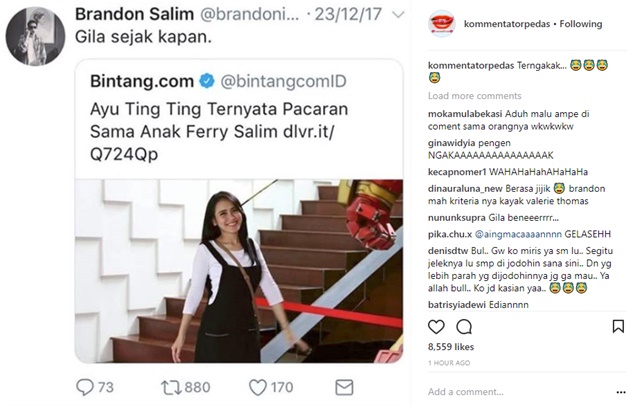This screenshot has height=406, width=630.
Task: Expand Load more comments
Action: coord(475,96)
